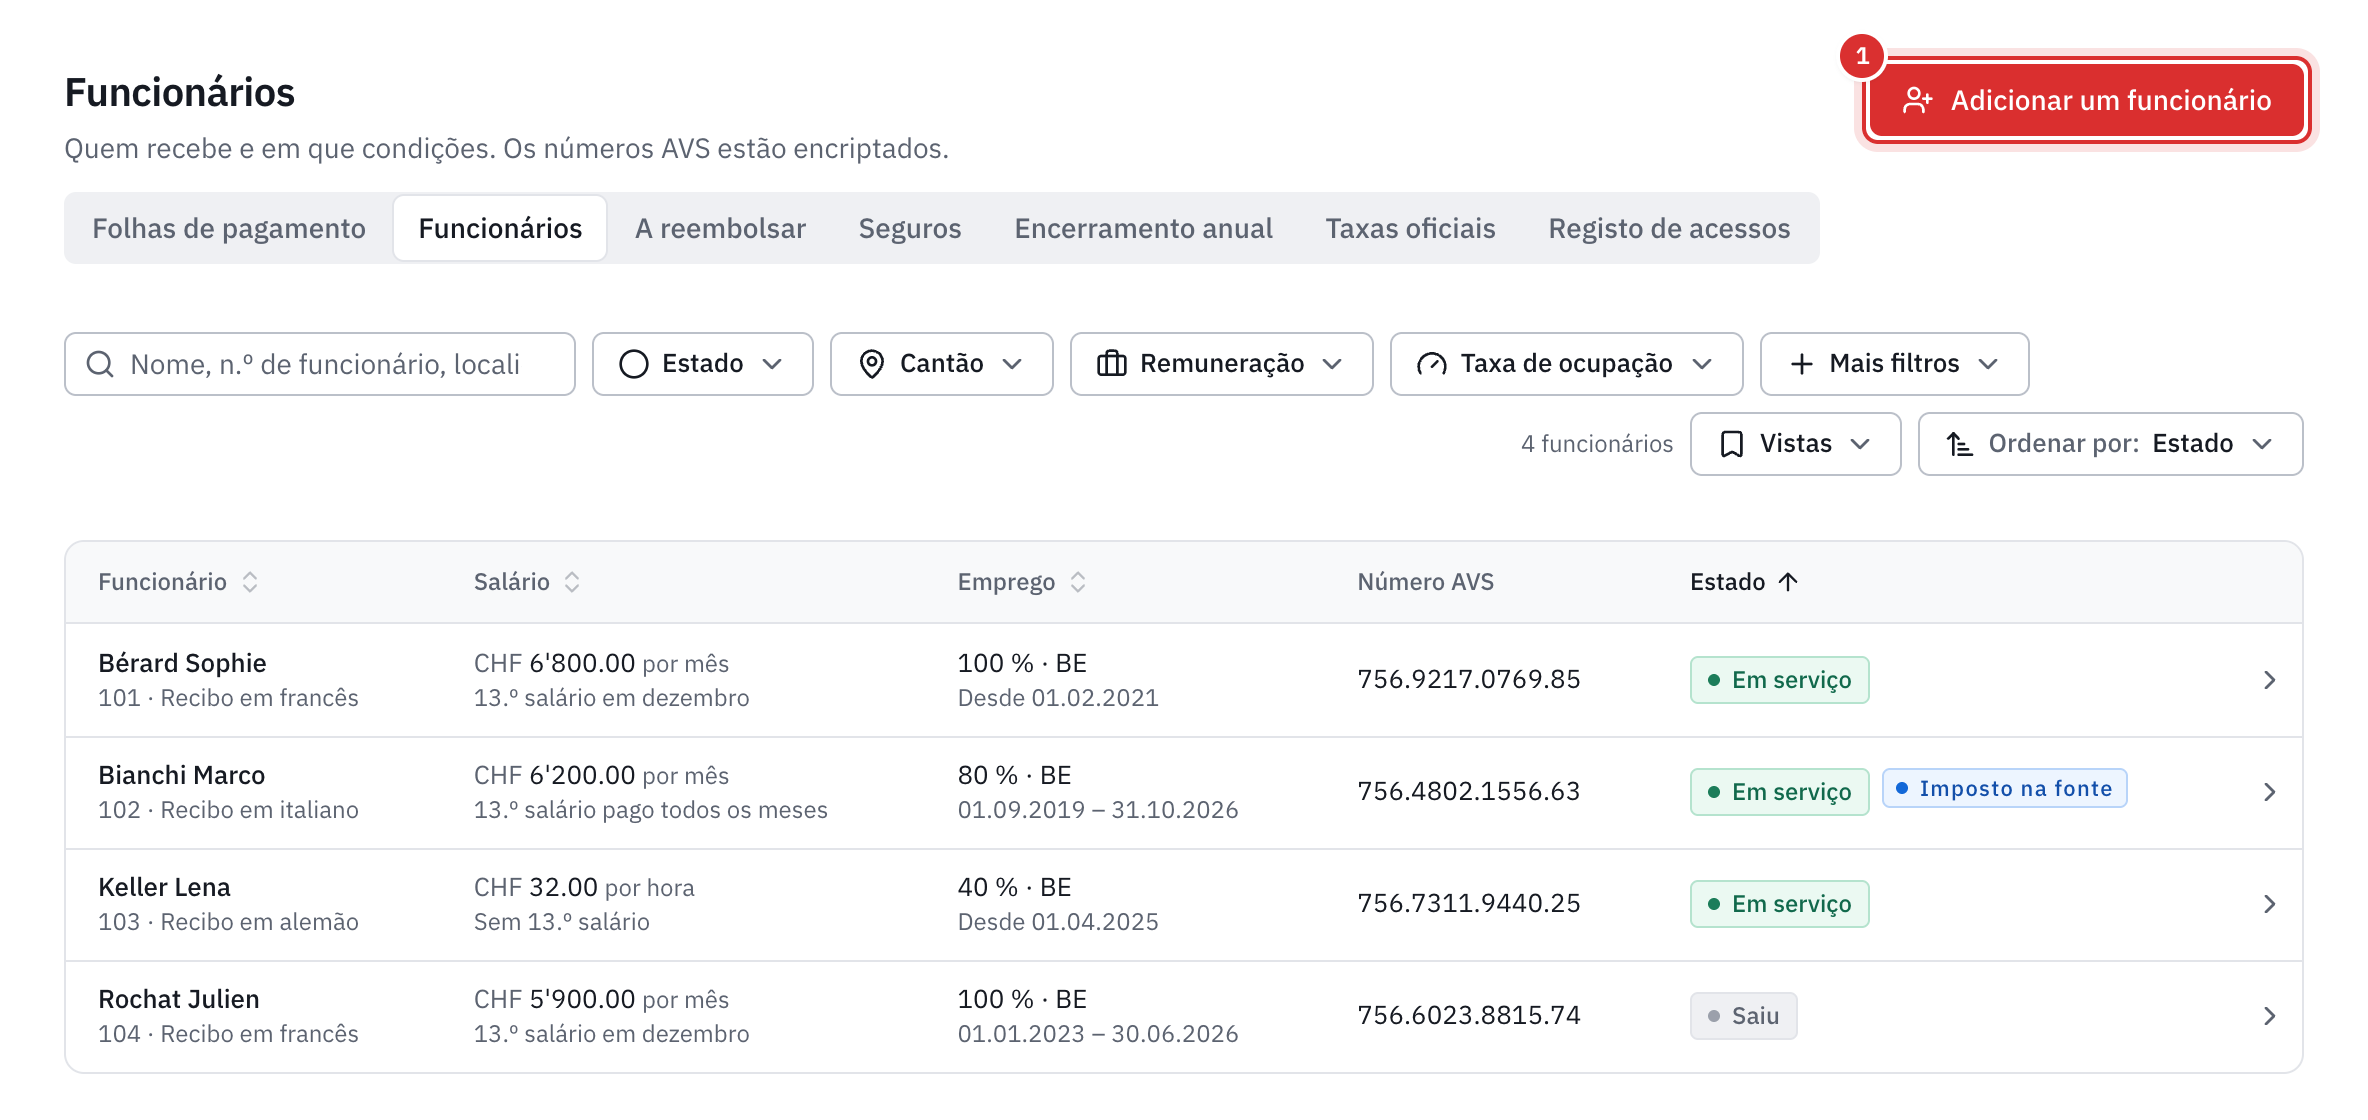
Task: Switch to Folhas de pagamento tab
Action: (x=229, y=228)
